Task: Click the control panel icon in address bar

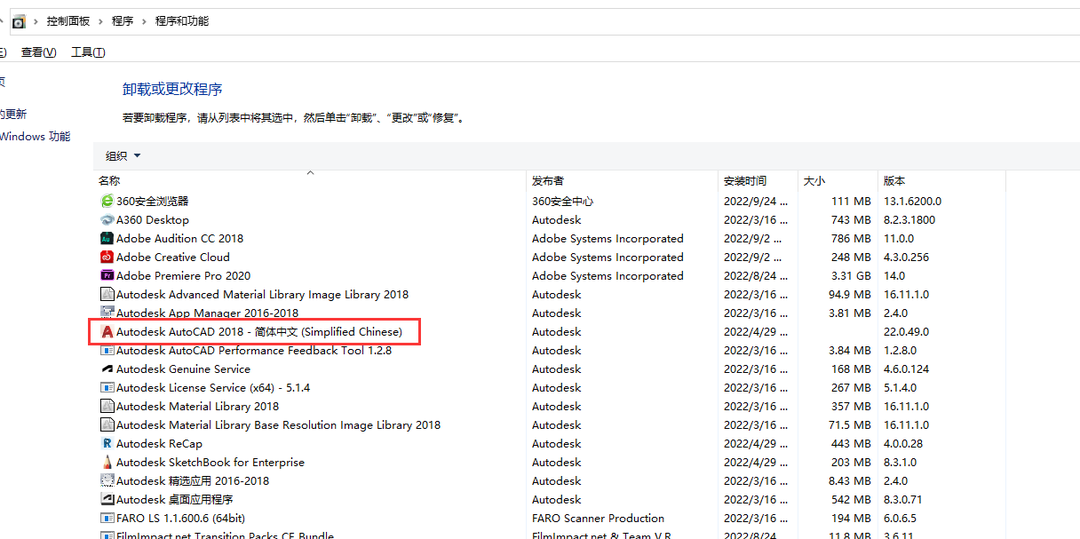Action: tap(19, 21)
